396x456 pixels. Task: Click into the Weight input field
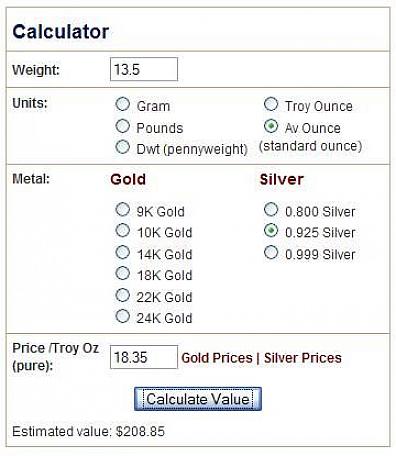tap(144, 69)
